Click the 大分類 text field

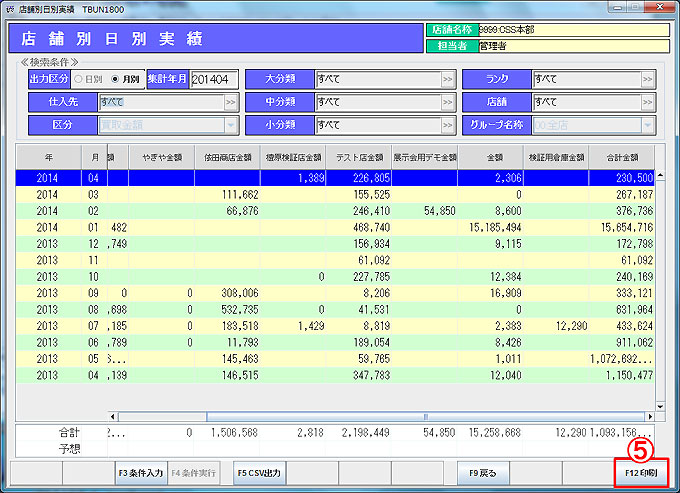pos(376,79)
